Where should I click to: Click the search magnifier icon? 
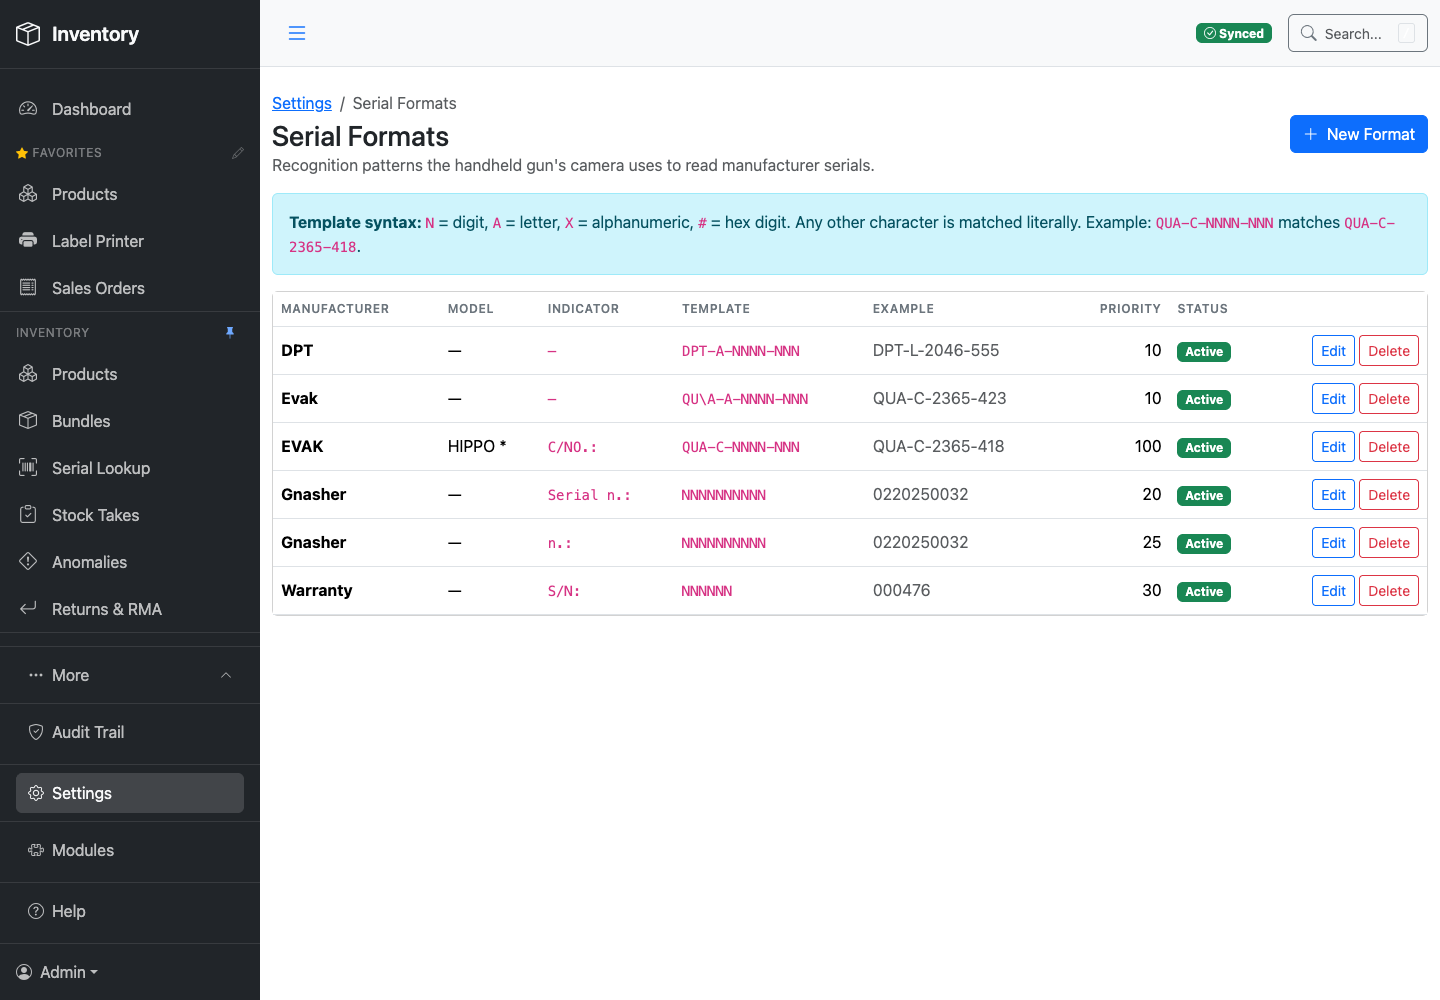point(1308,33)
